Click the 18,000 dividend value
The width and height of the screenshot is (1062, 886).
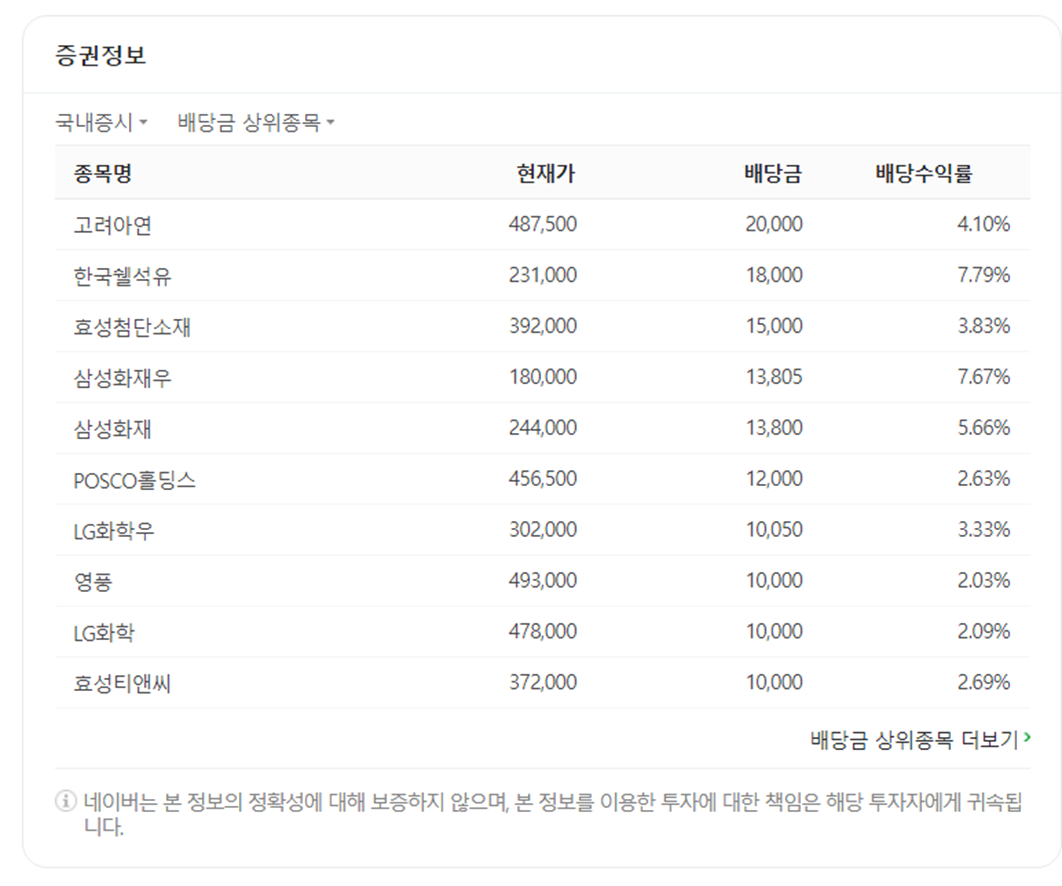774,275
